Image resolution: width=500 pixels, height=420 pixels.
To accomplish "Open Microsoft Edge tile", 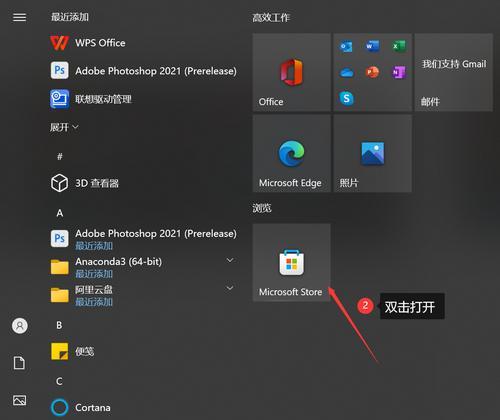I will (x=291, y=153).
